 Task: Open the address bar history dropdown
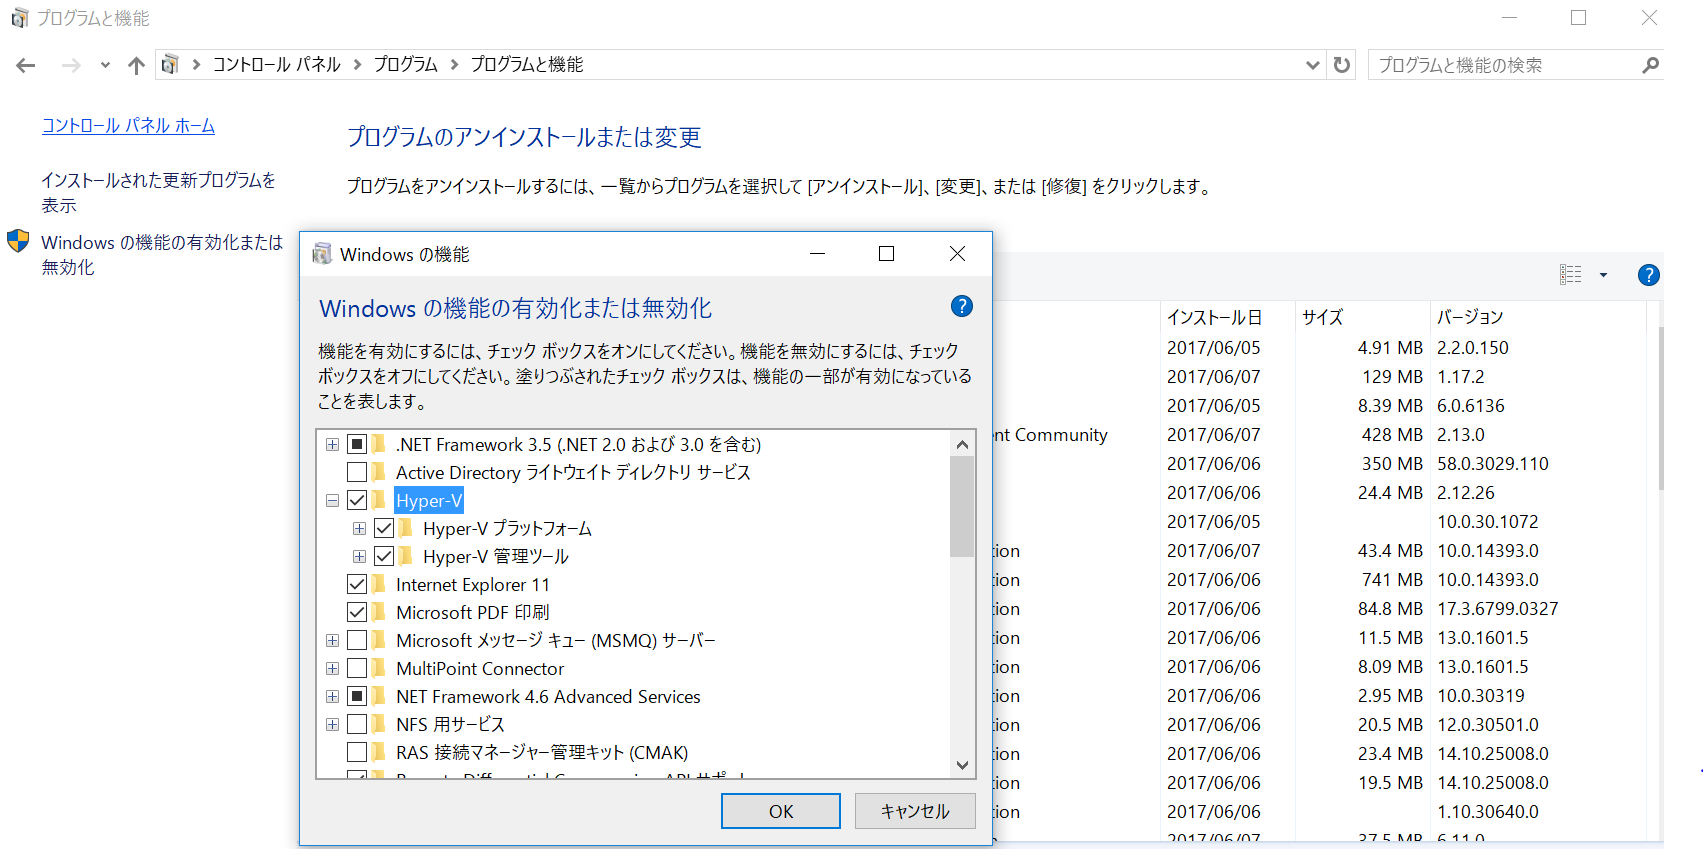[1313, 65]
